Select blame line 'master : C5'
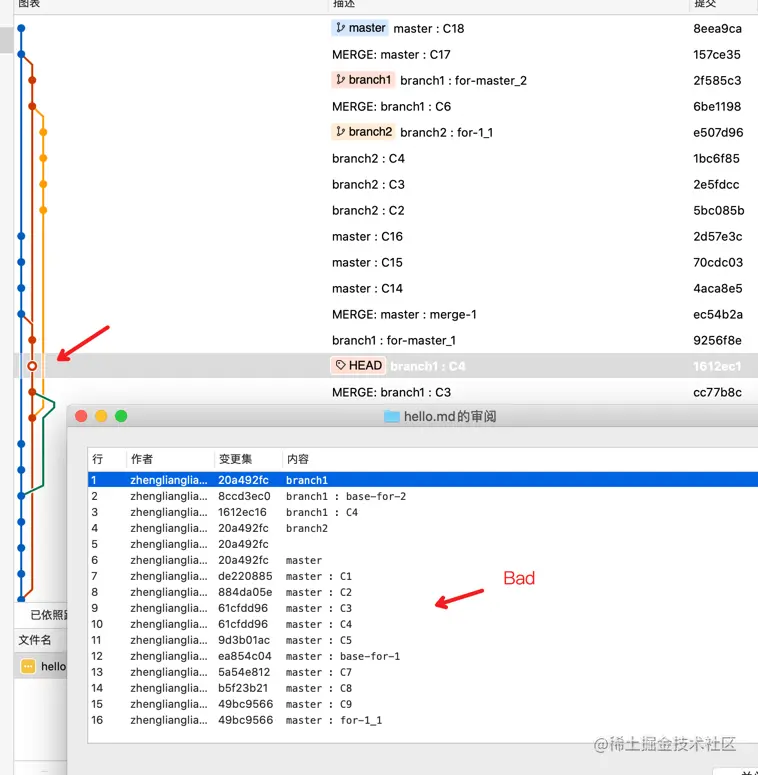 [422, 640]
